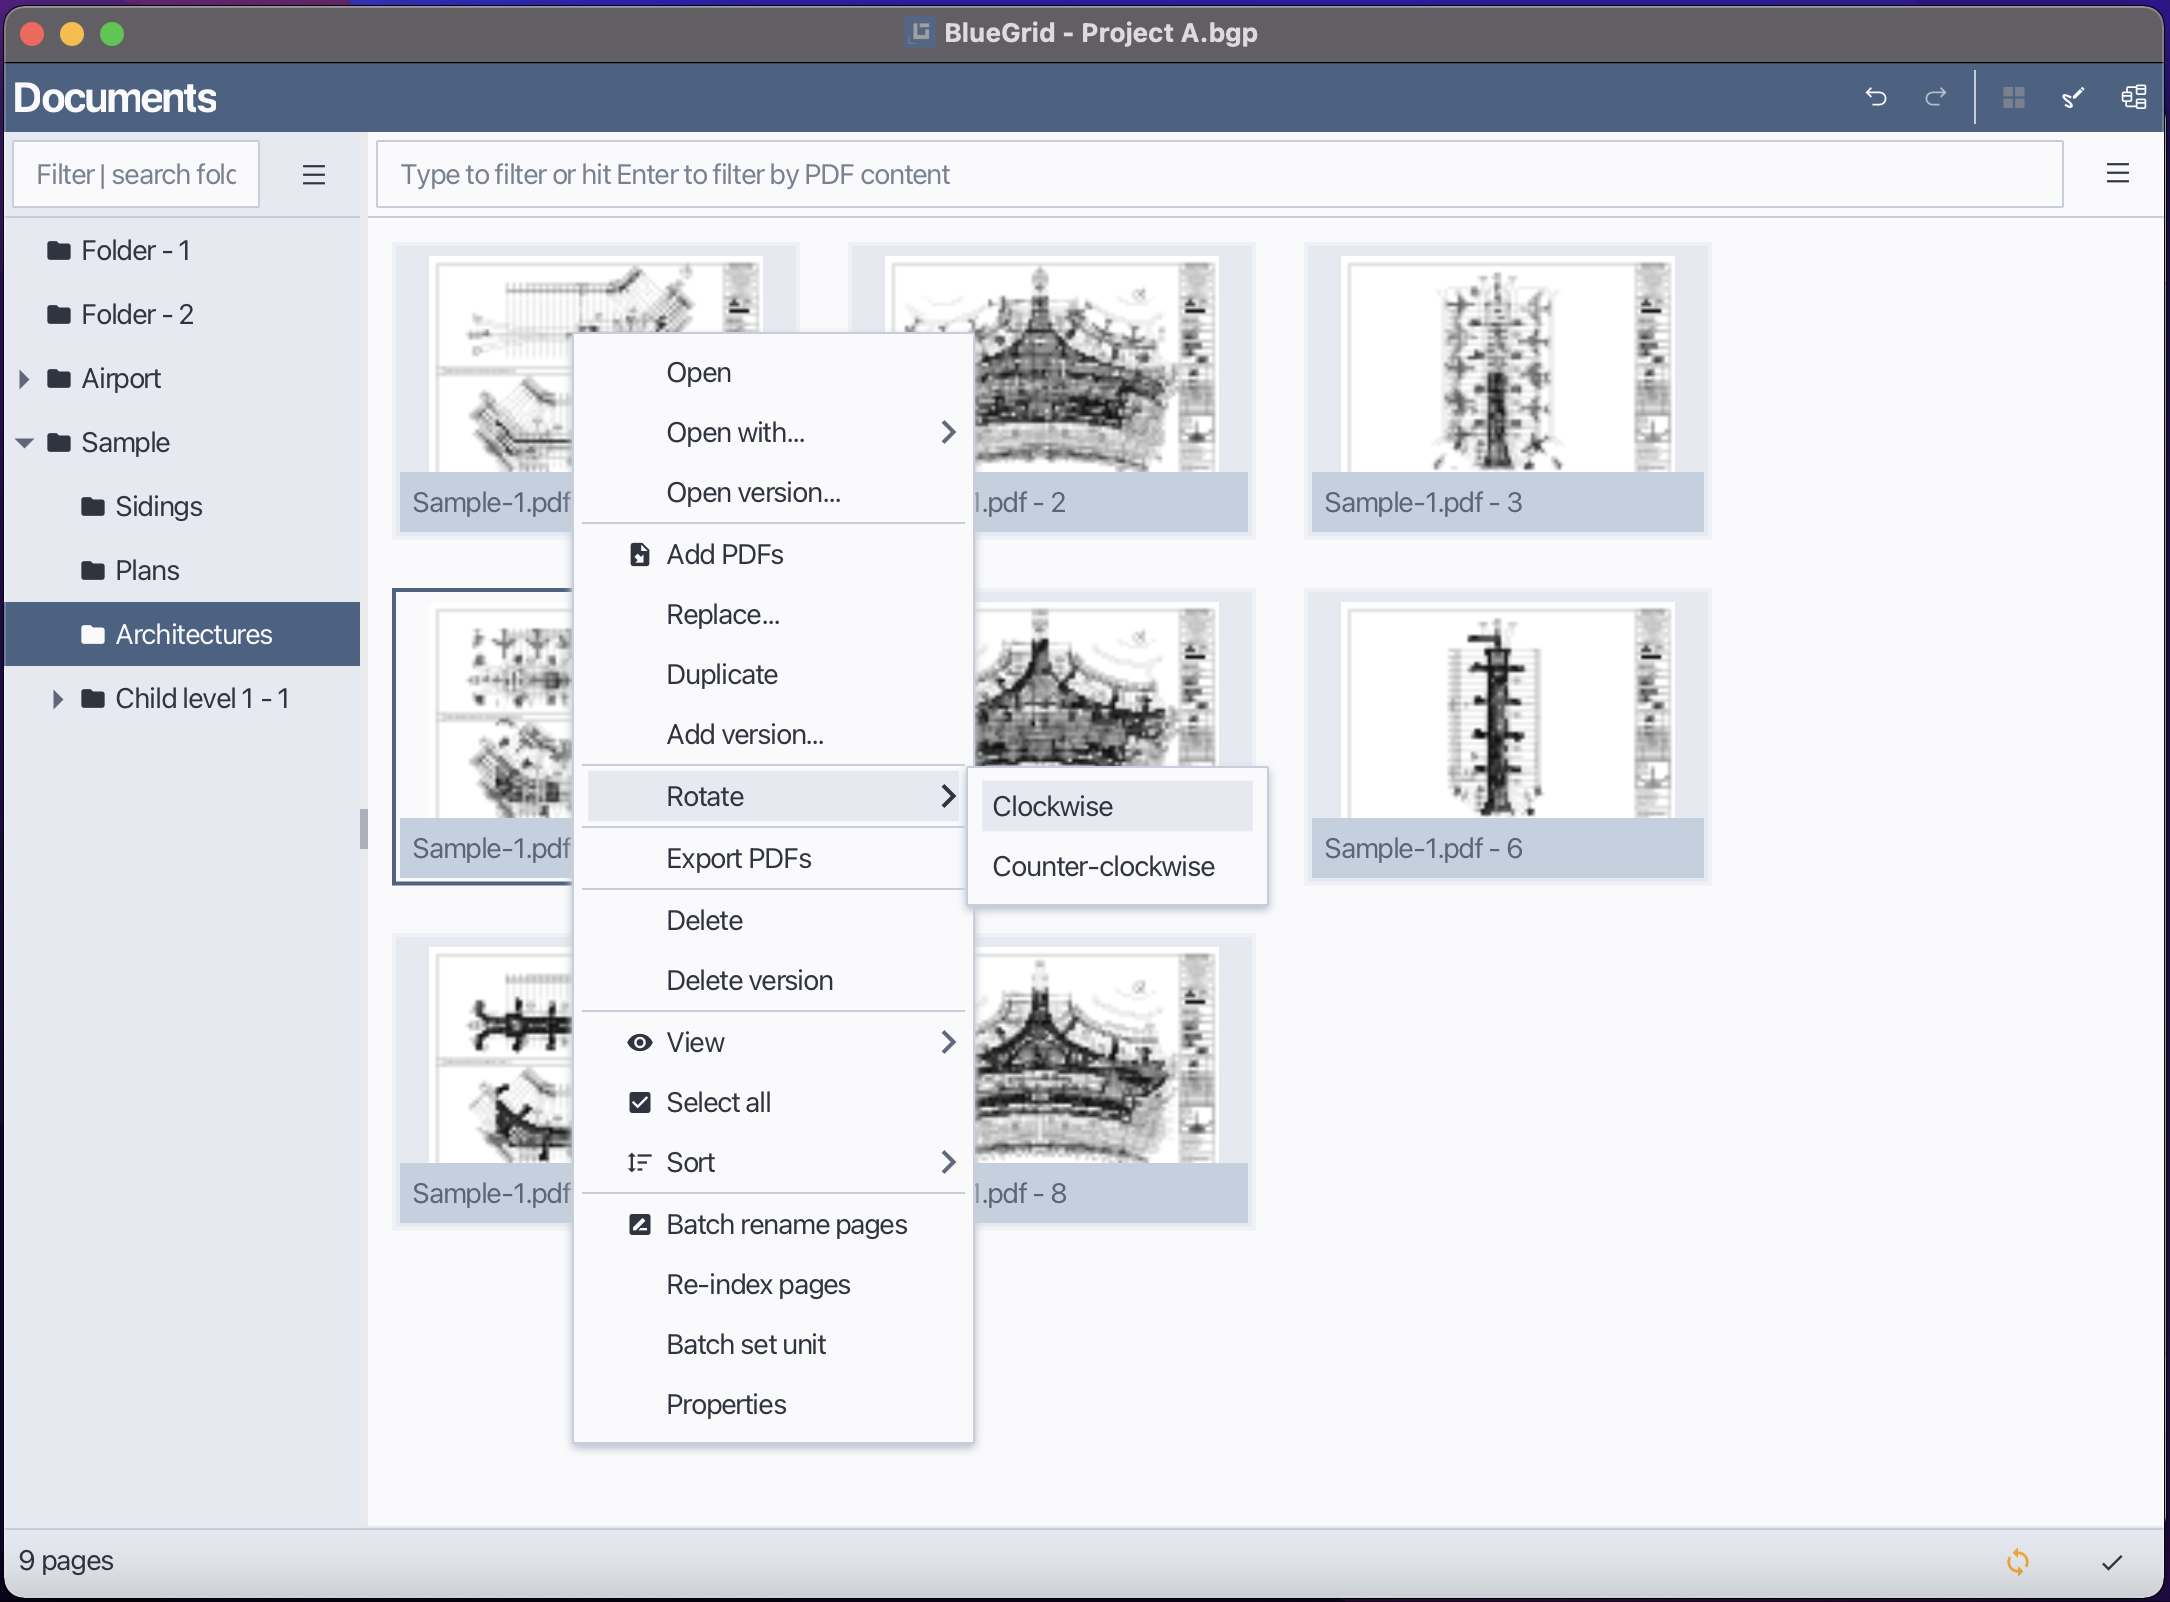
Task: Click the checkmark icon in status bar
Action: click(x=2112, y=1562)
